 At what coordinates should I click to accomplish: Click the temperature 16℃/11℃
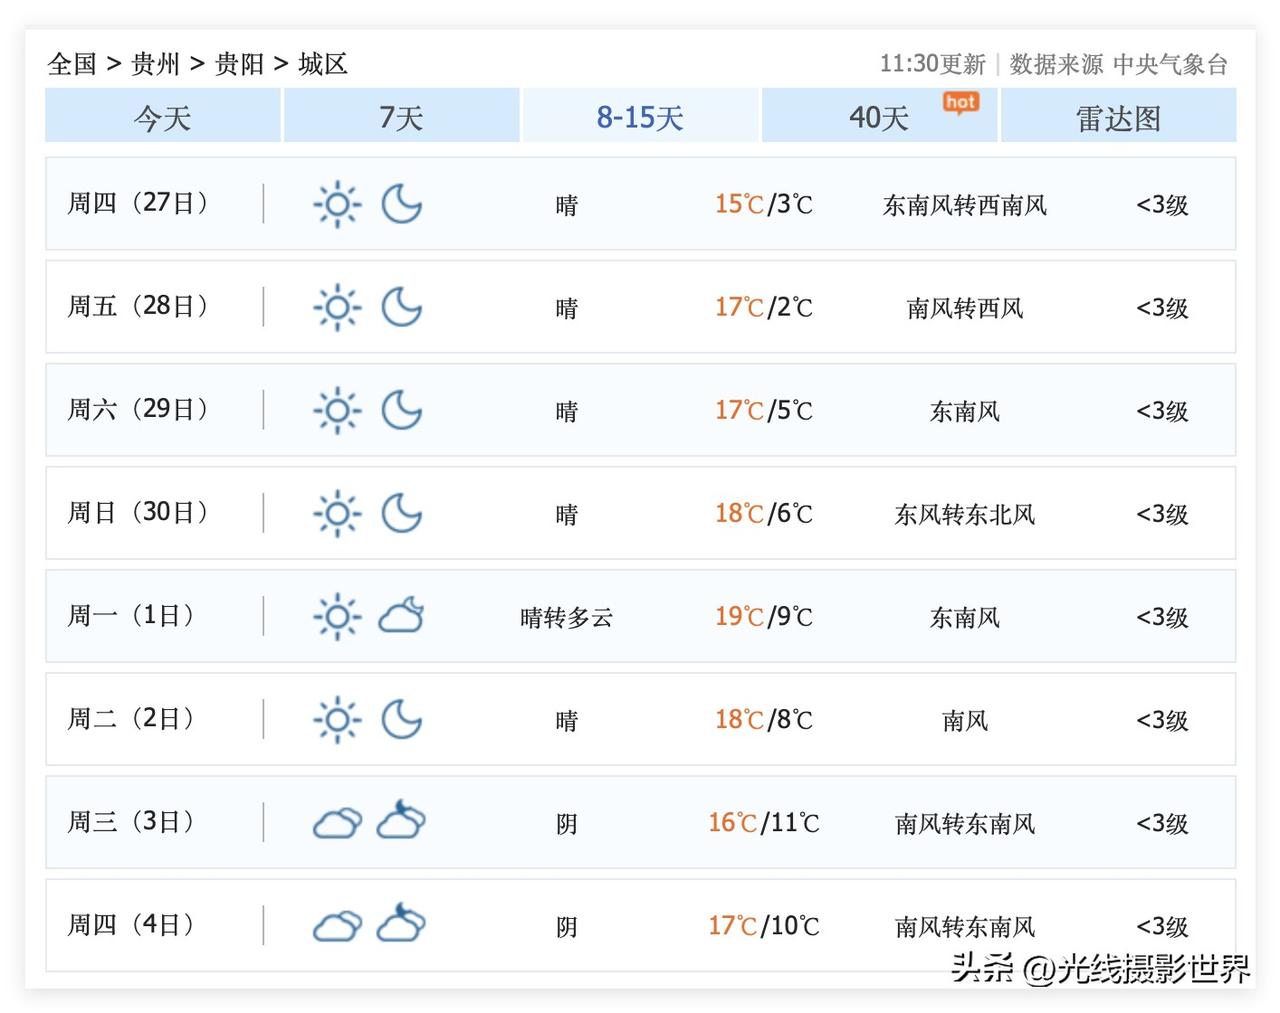(x=764, y=823)
